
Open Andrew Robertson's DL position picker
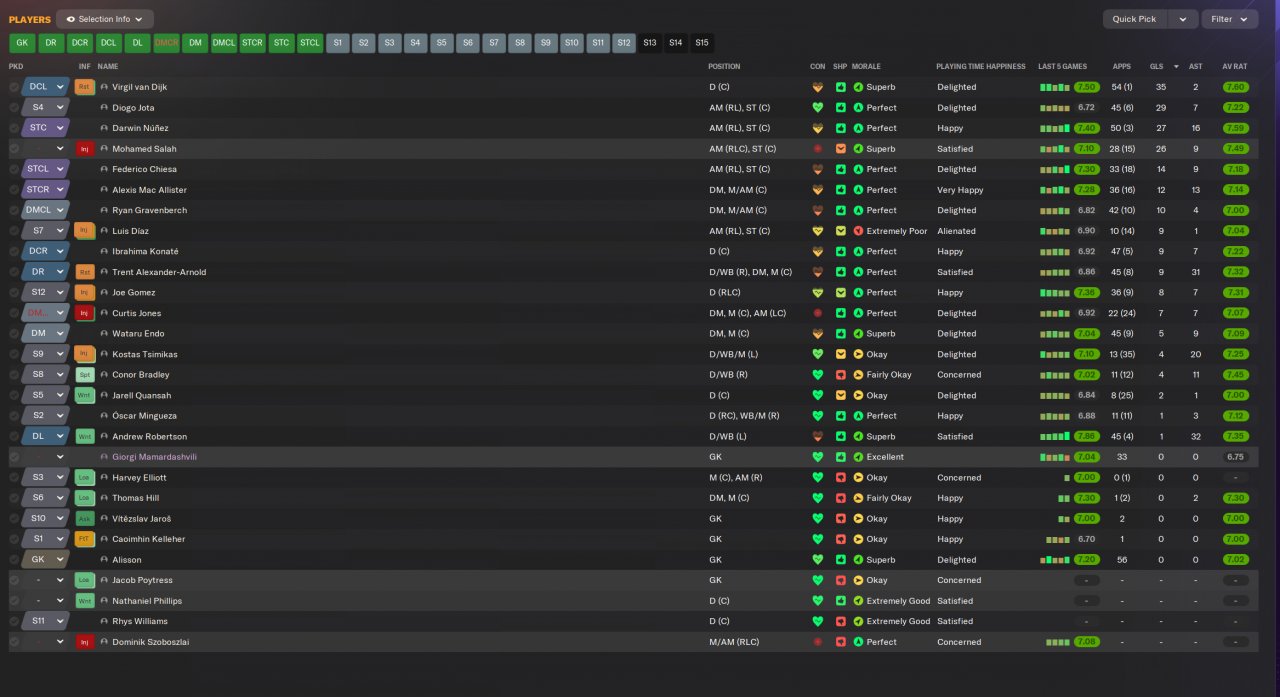(46, 437)
